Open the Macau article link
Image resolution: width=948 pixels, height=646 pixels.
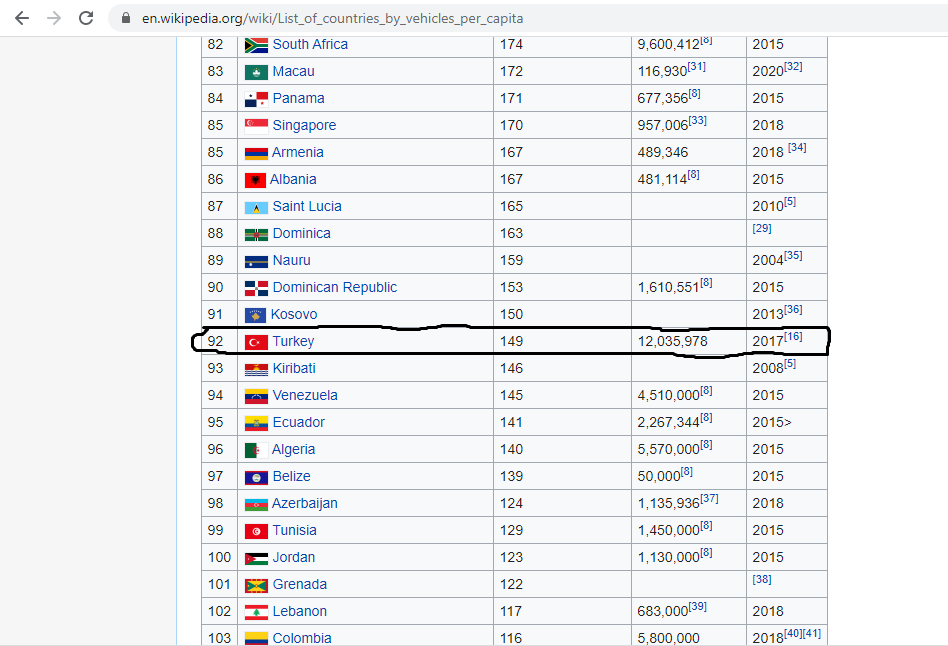coord(293,71)
